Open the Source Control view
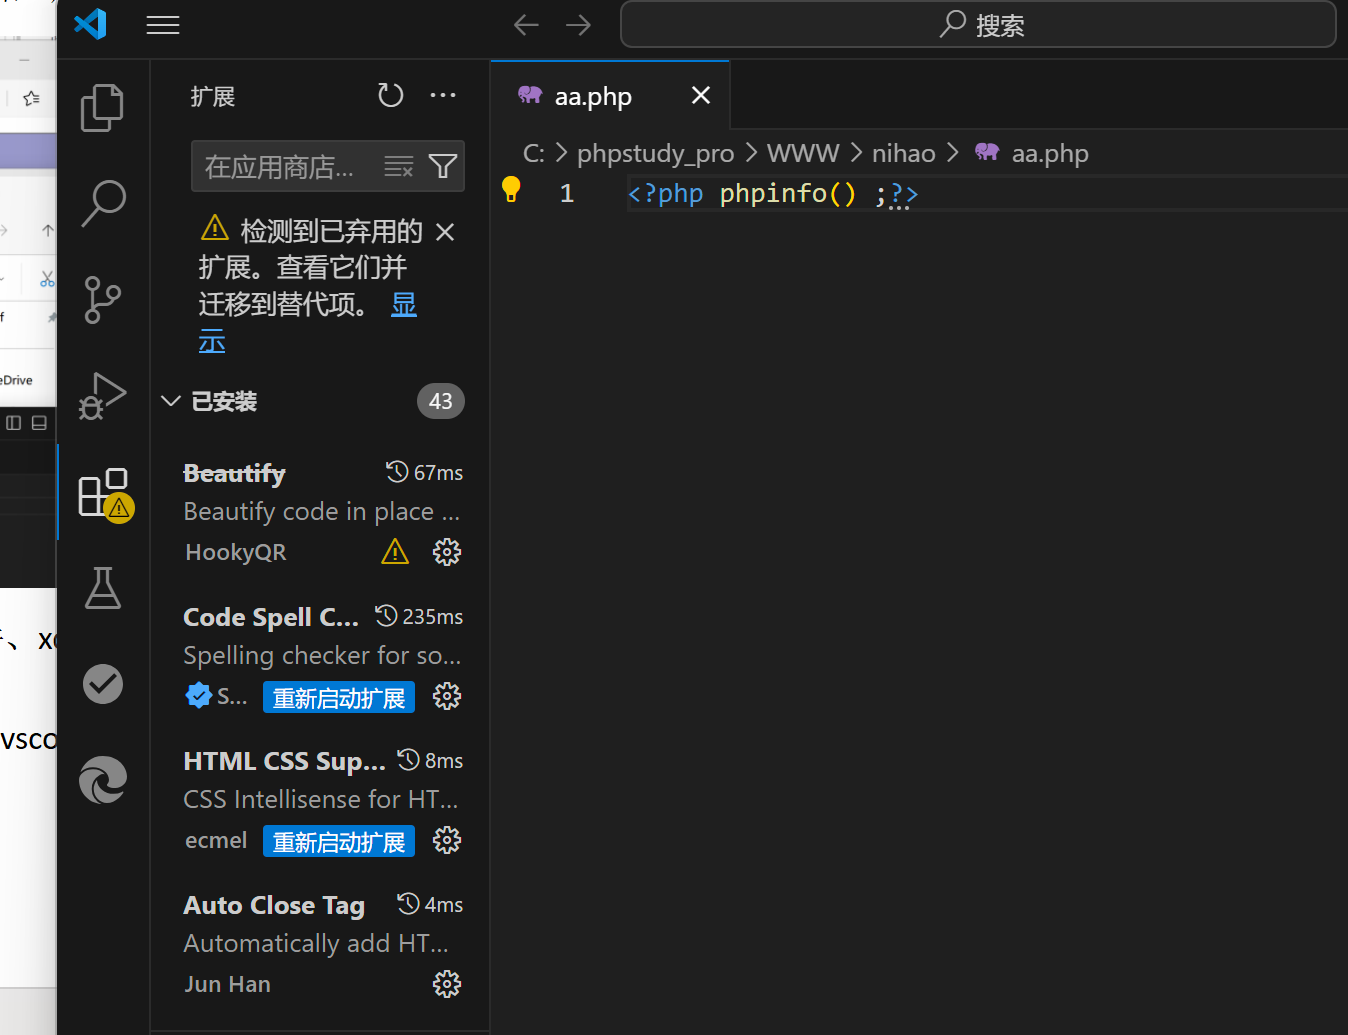The image size is (1348, 1035). click(x=102, y=299)
